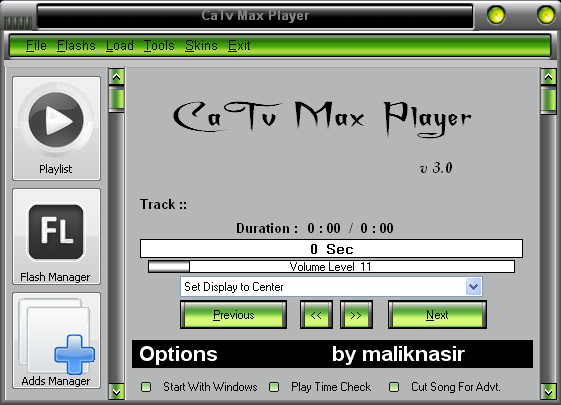The width and height of the screenshot is (561, 405).
Task: Click the left yellow-green round title button
Action: click(496, 15)
